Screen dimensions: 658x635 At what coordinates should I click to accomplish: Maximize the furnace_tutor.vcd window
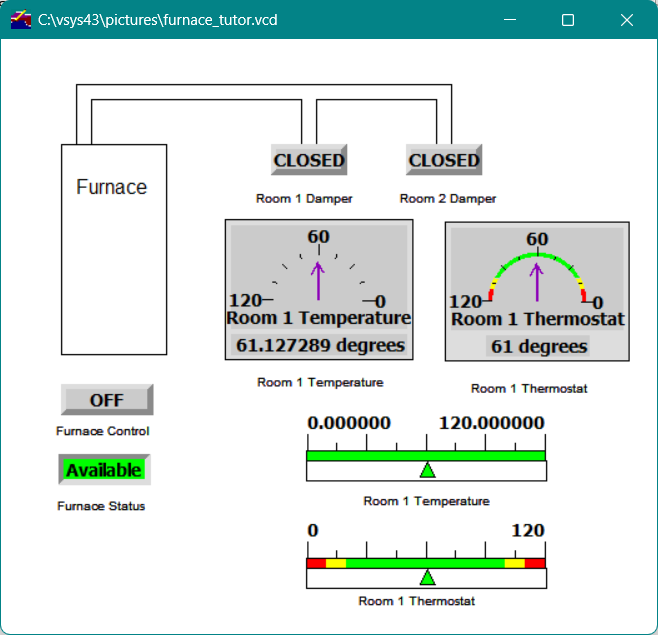point(568,20)
